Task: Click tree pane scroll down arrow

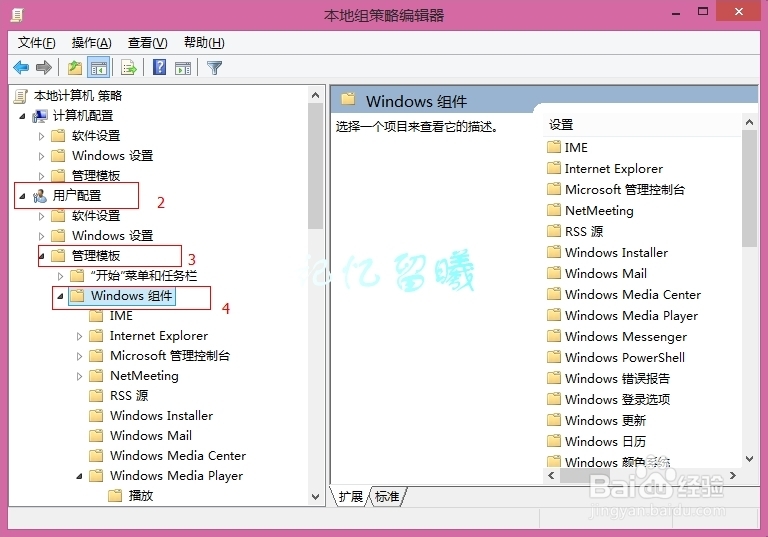Action: tap(315, 496)
